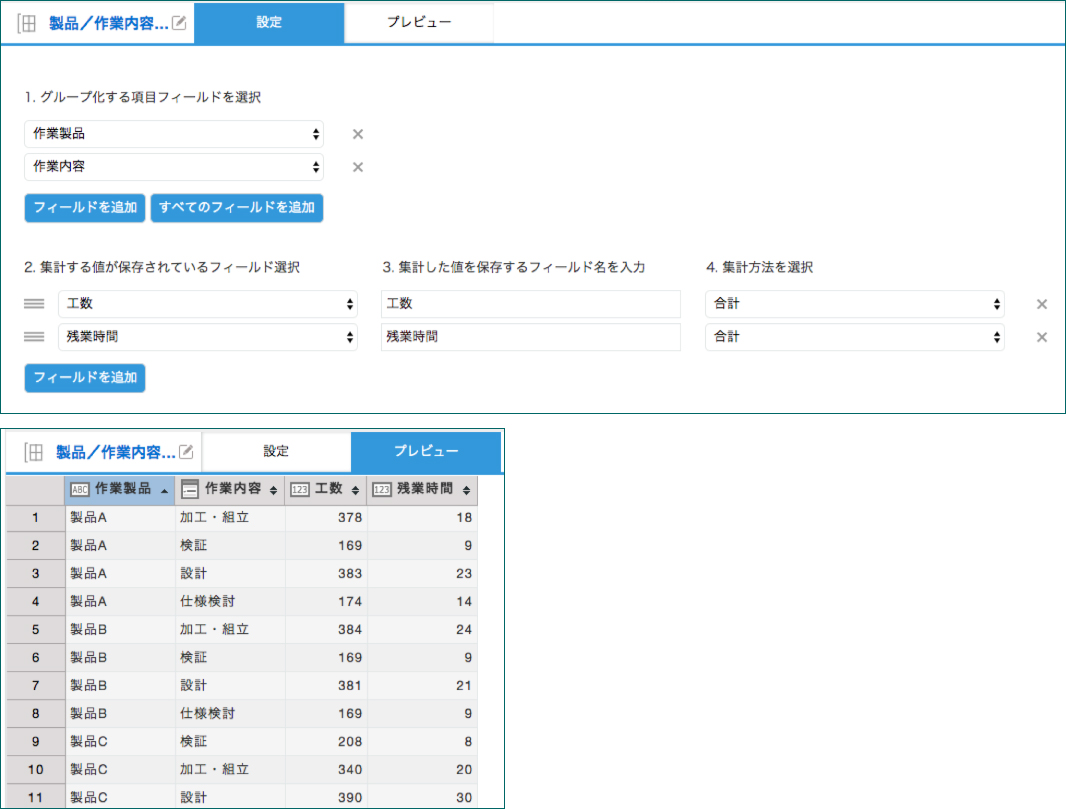Image resolution: width=1066 pixels, height=809 pixels.
Task: Click the 検証 cell in row 2
Action: pos(230,546)
